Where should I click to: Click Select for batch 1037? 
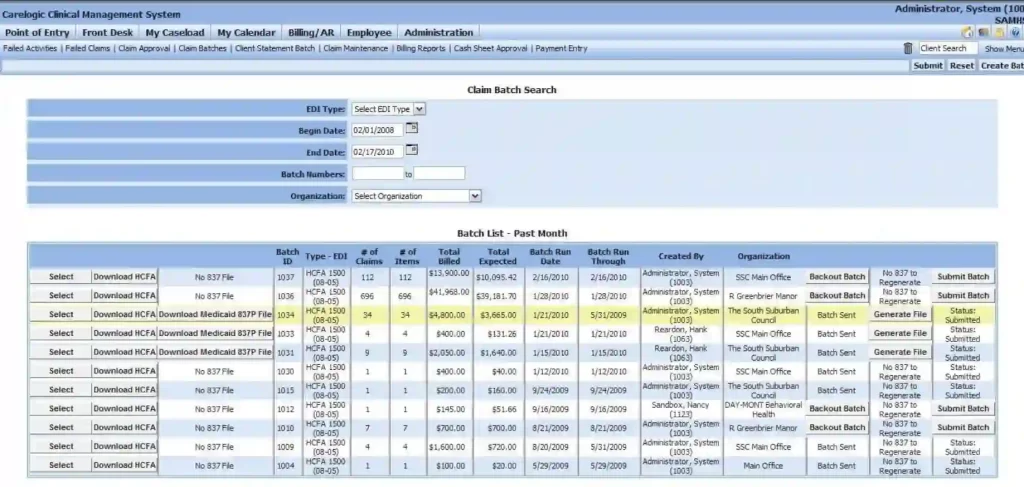61,277
